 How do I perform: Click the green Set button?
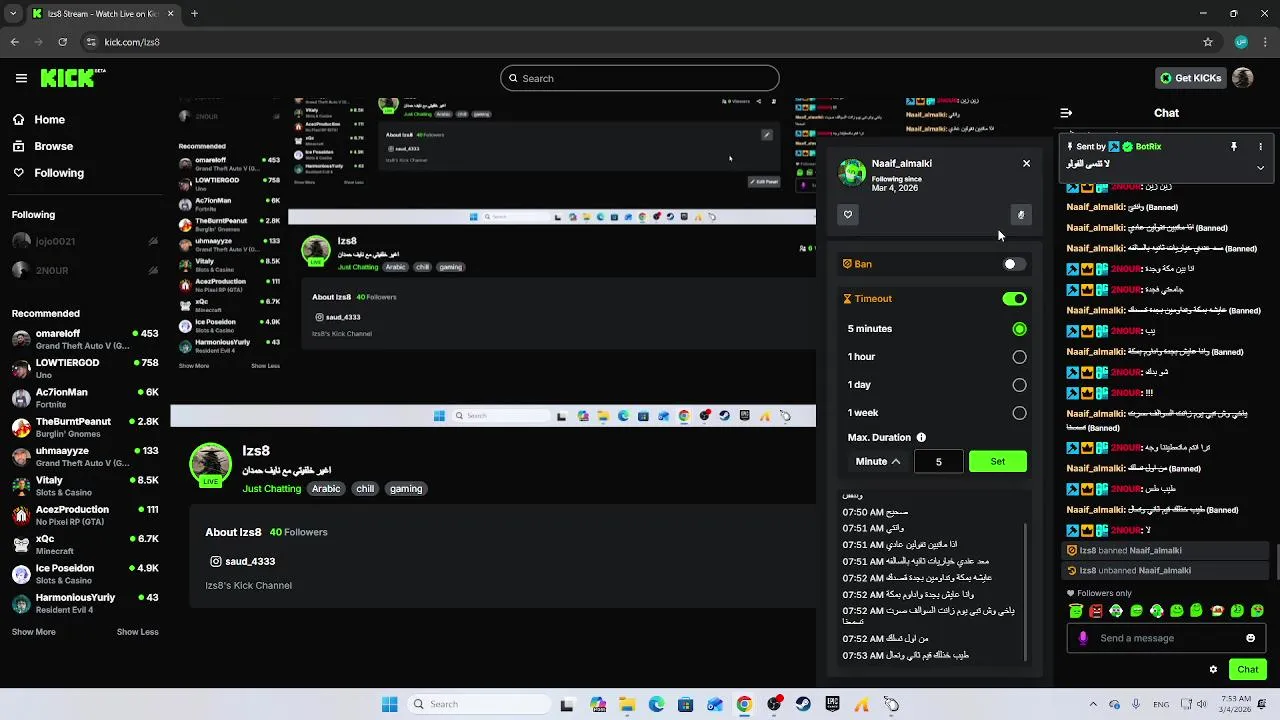click(x=998, y=461)
